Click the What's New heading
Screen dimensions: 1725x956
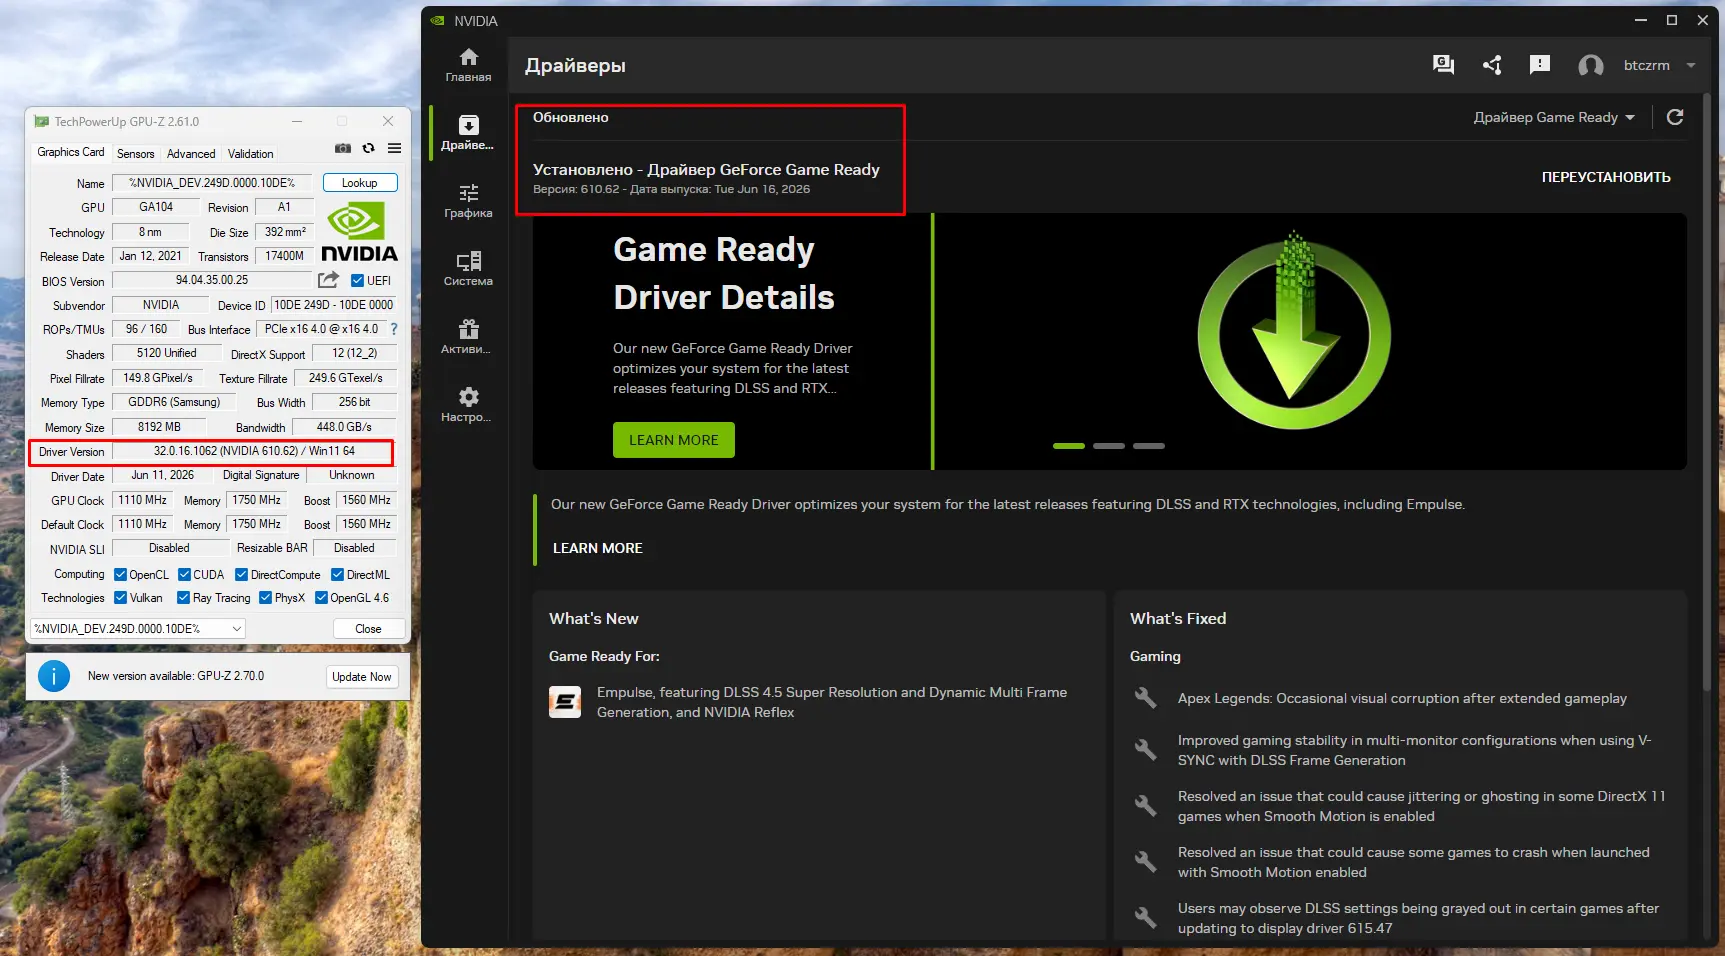coord(594,619)
